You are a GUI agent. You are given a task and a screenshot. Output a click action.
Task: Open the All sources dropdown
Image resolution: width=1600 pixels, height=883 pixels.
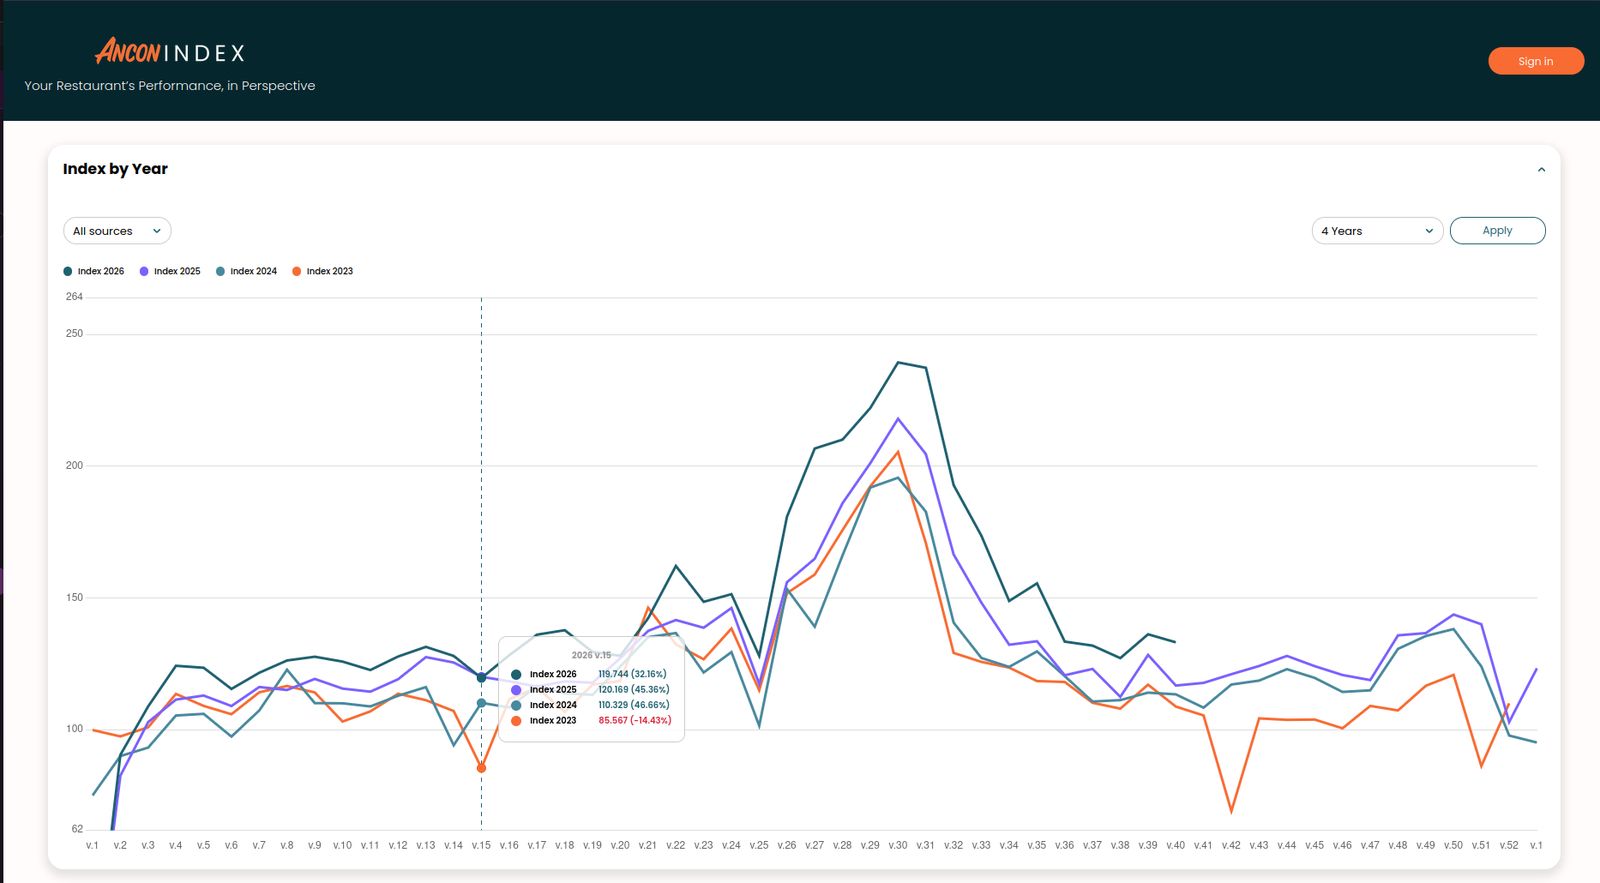117,231
